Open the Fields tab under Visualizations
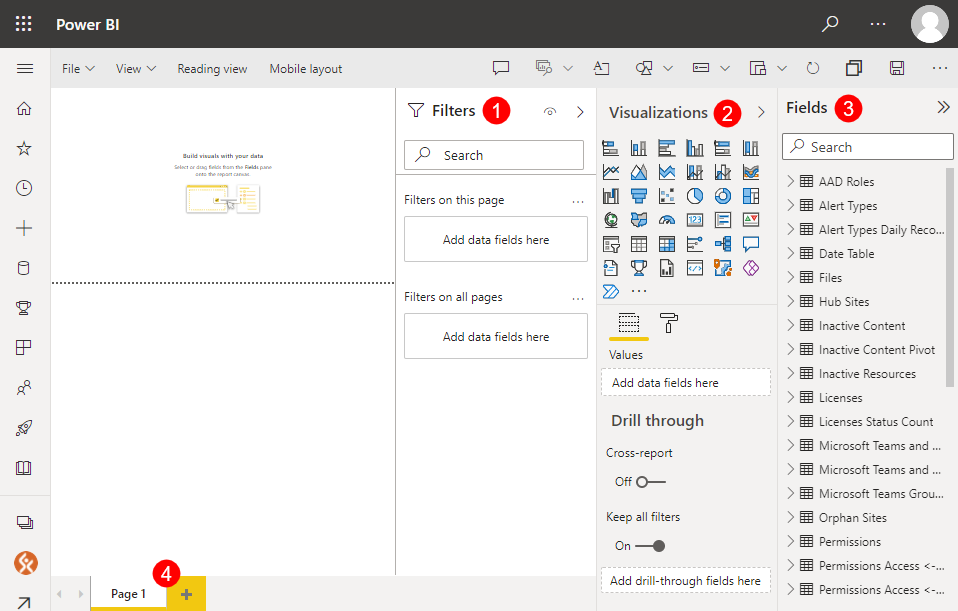 [x=629, y=323]
